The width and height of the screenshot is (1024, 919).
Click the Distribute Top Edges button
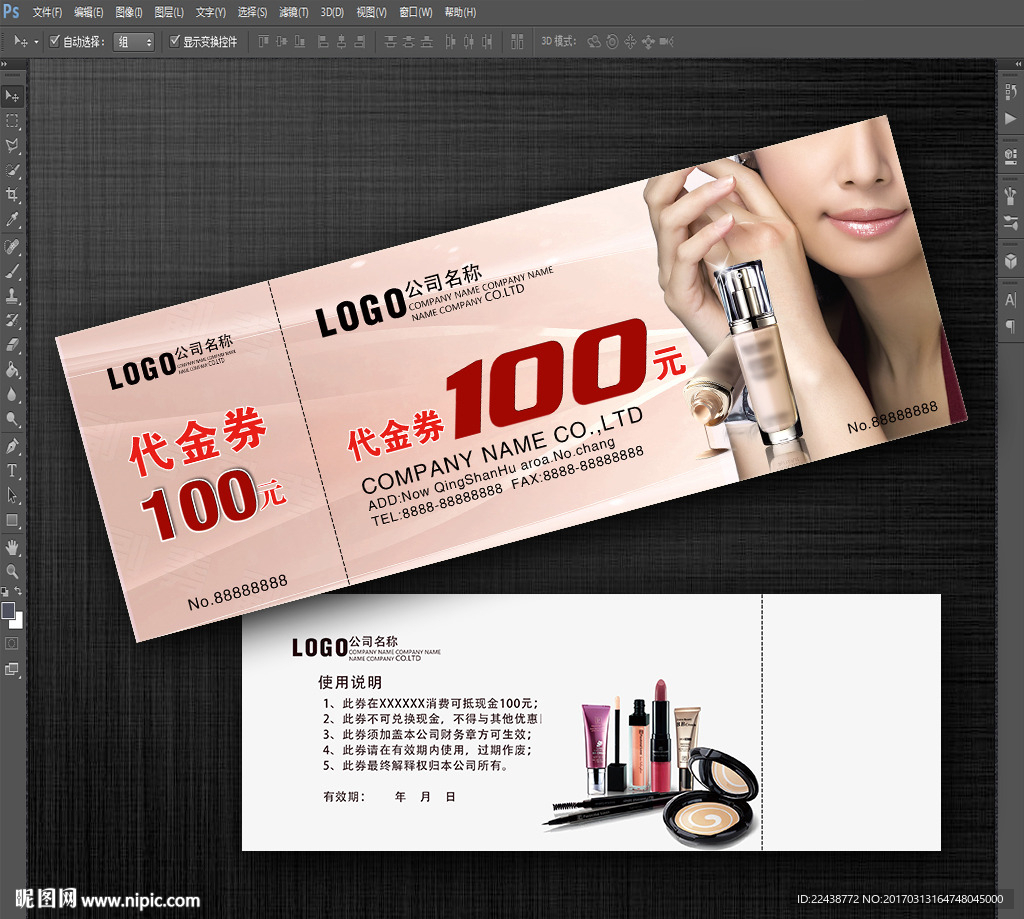coord(391,42)
